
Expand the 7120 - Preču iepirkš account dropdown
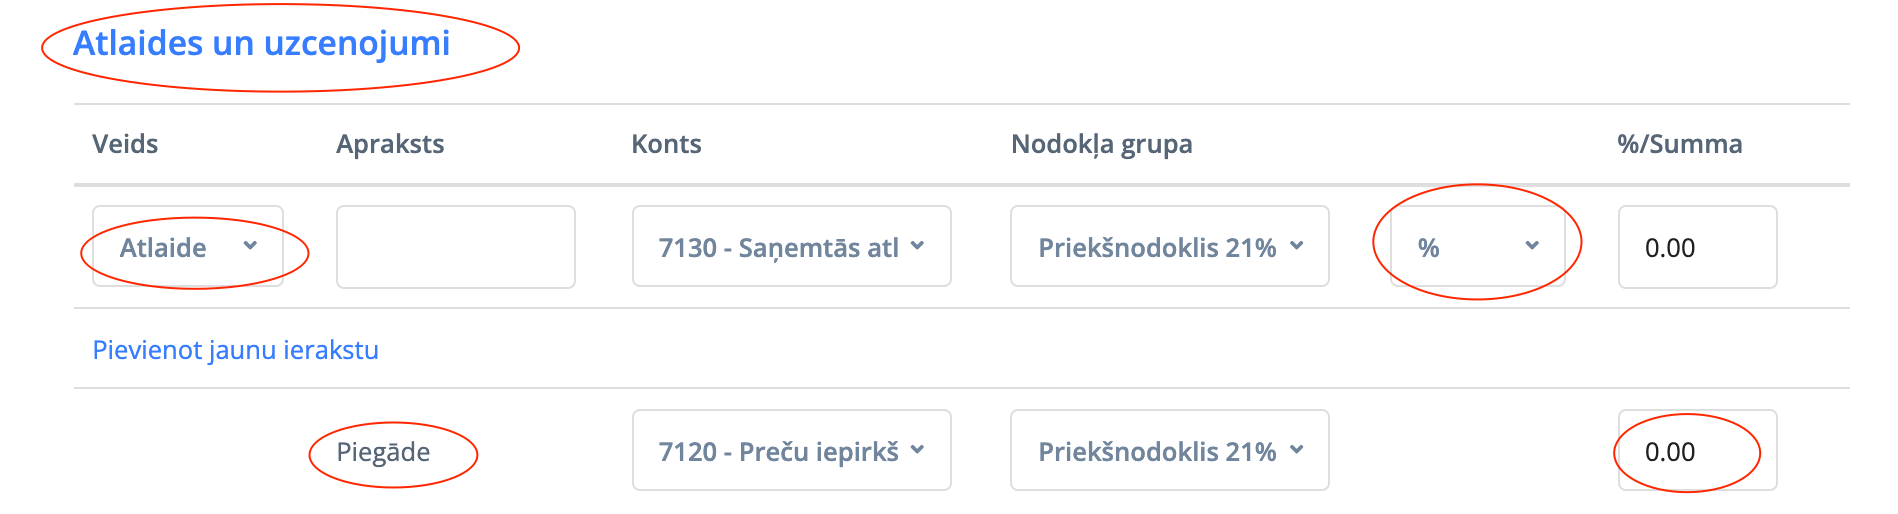click(791, 451)
